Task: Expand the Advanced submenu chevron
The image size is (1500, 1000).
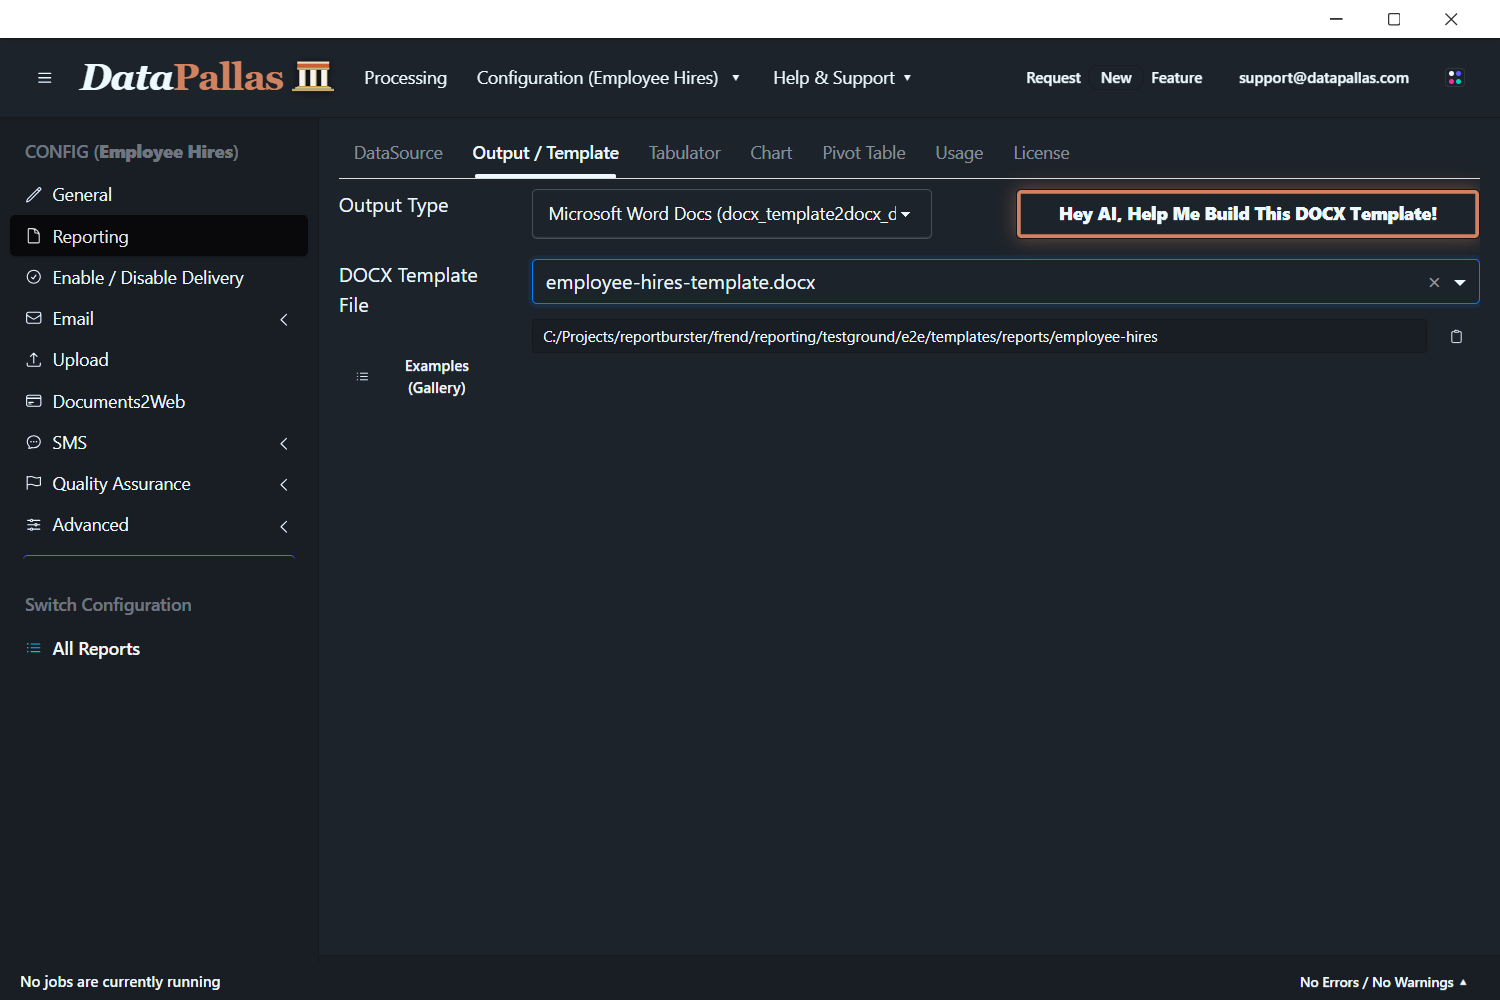Action: pos(284,526)
